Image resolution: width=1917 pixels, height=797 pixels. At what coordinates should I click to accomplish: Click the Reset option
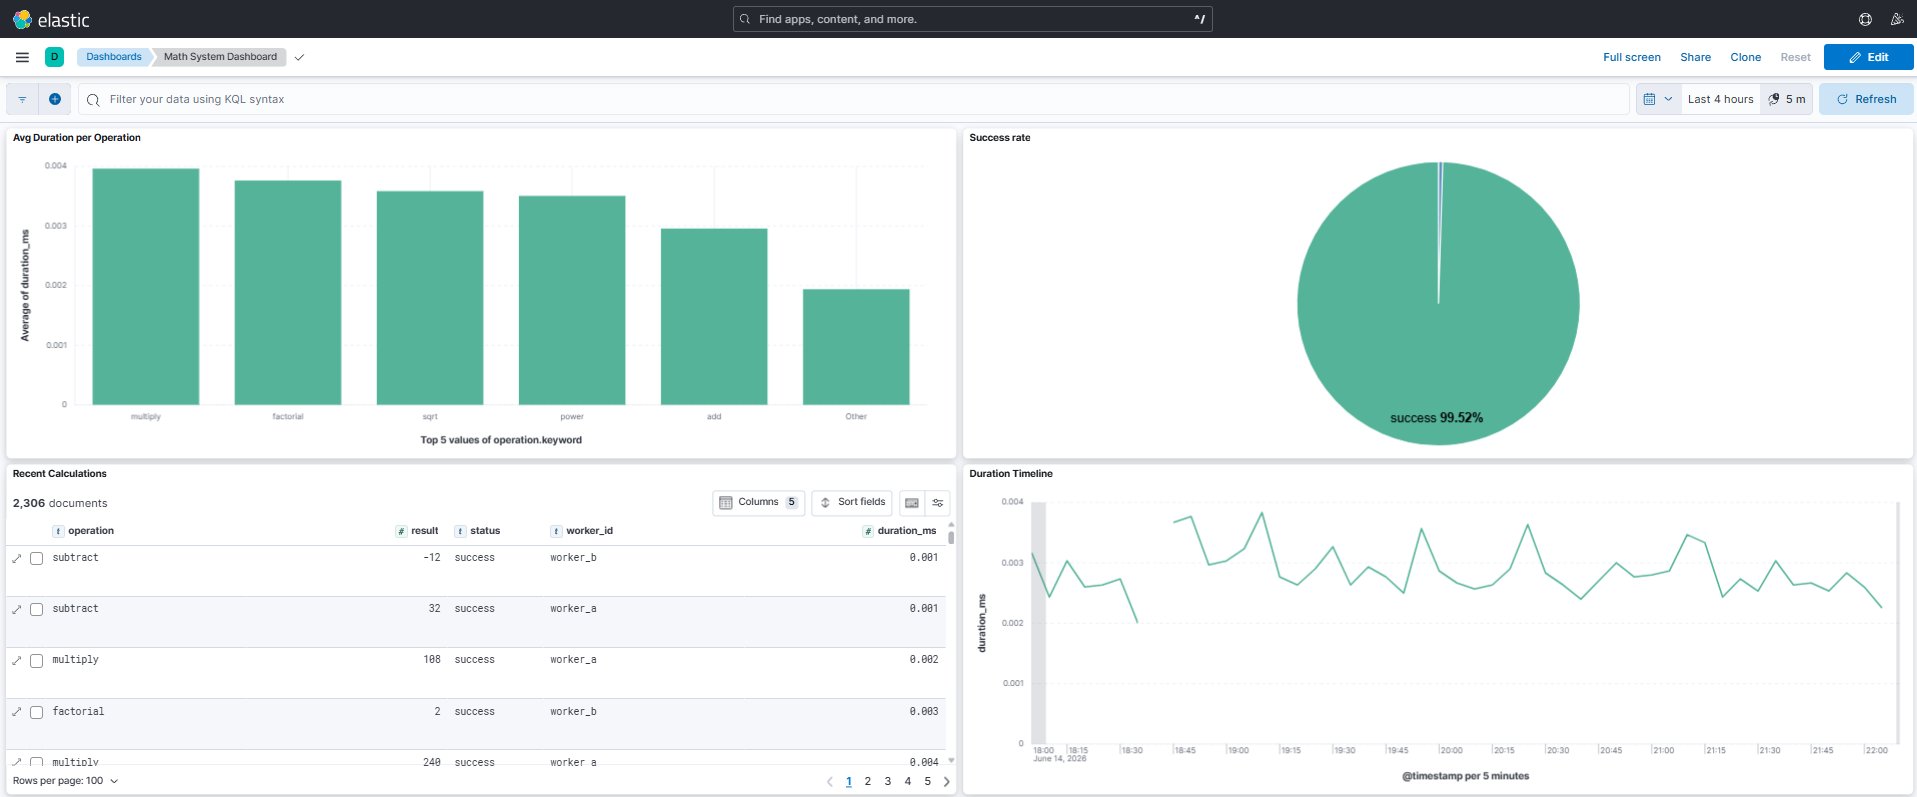1795,57
